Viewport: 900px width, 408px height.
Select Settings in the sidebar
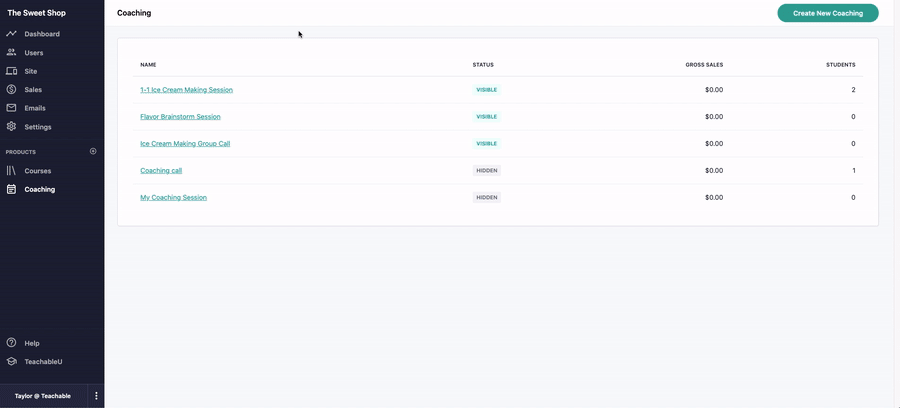[38, 127]
